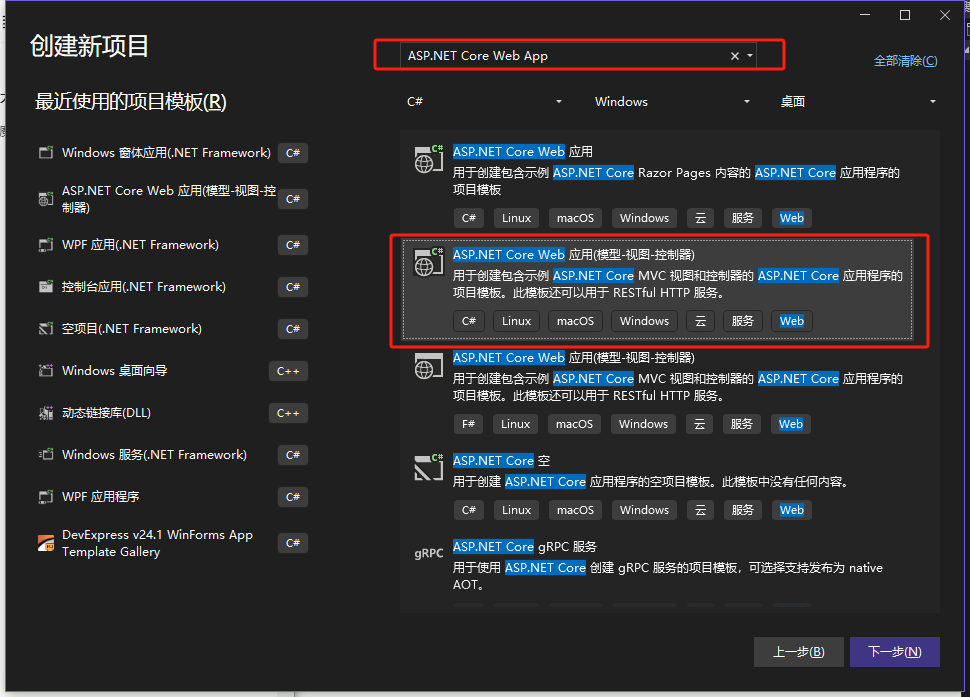970x697 pixels.
Task: Click the Web tag under the Razor Pages template
Action: (792, 218)
